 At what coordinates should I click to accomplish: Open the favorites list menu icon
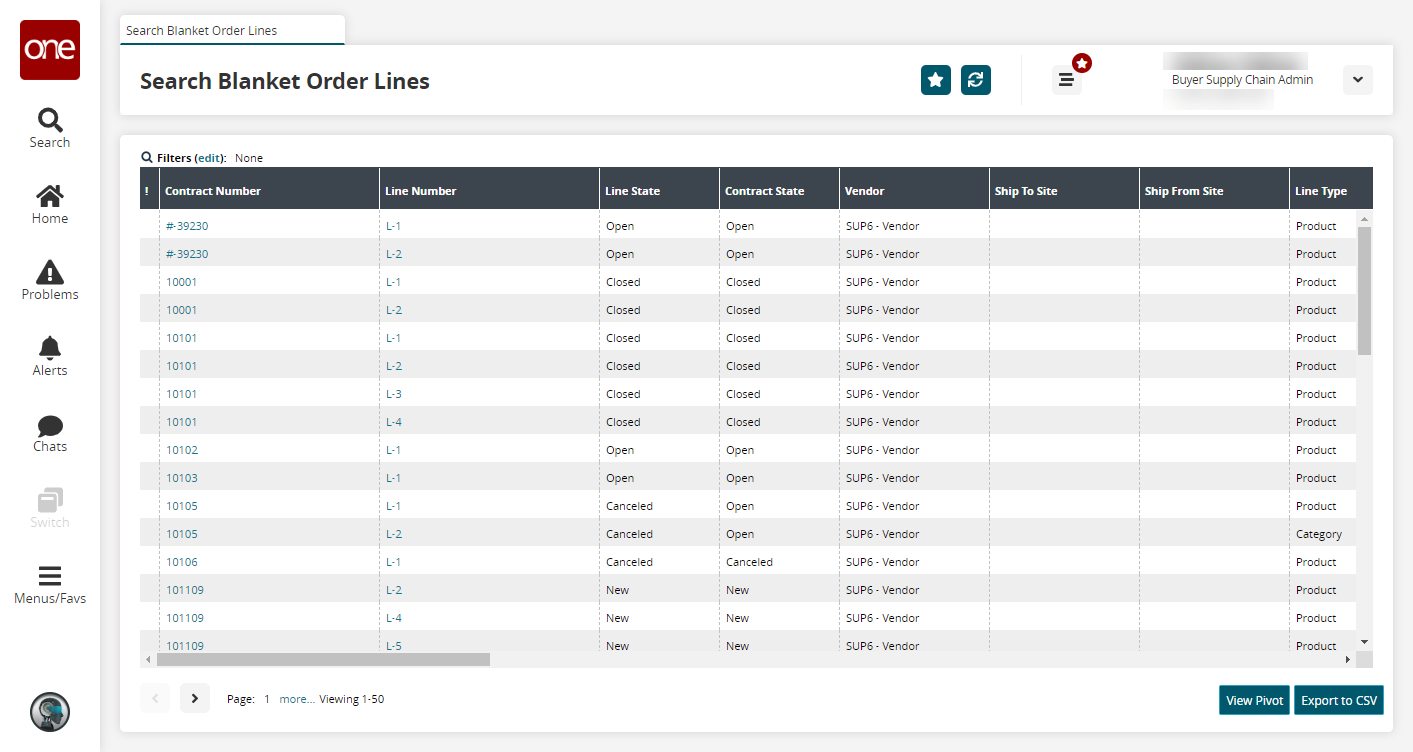tap(1067, 80)
